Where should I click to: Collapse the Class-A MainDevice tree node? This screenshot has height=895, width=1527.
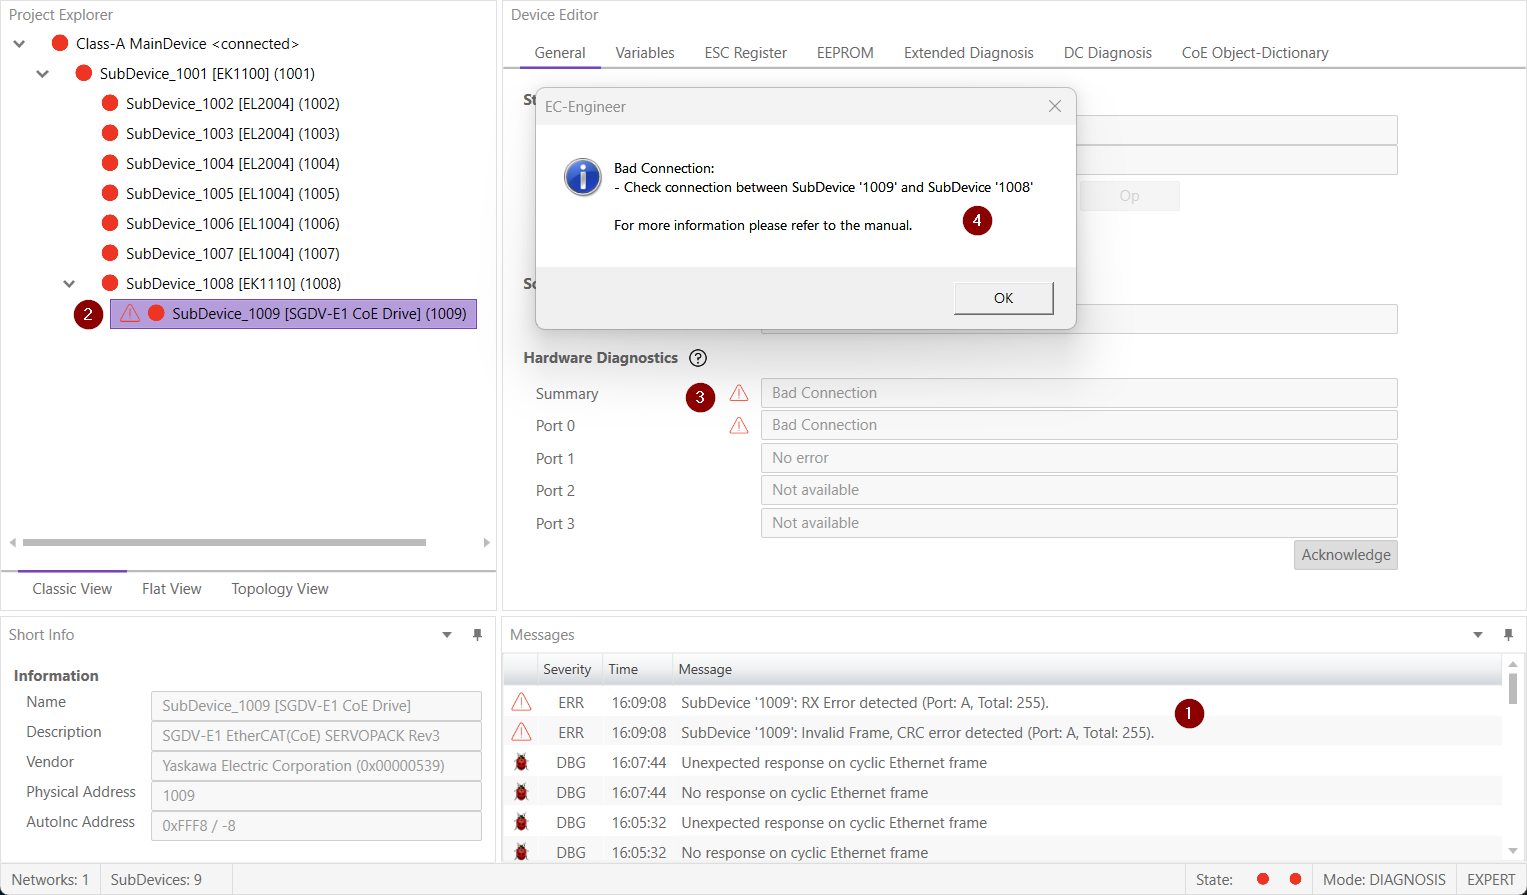pos(19,44)
